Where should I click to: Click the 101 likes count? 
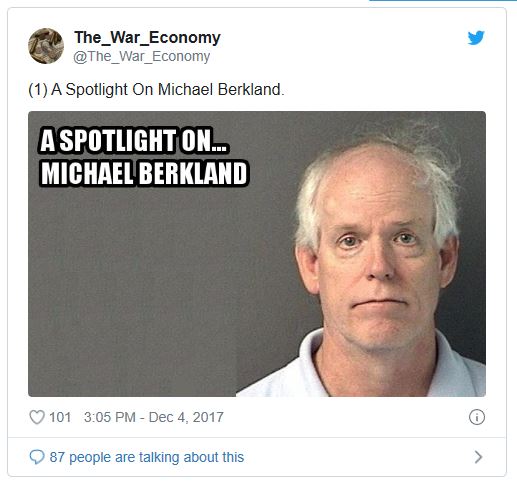pos(60,417)
